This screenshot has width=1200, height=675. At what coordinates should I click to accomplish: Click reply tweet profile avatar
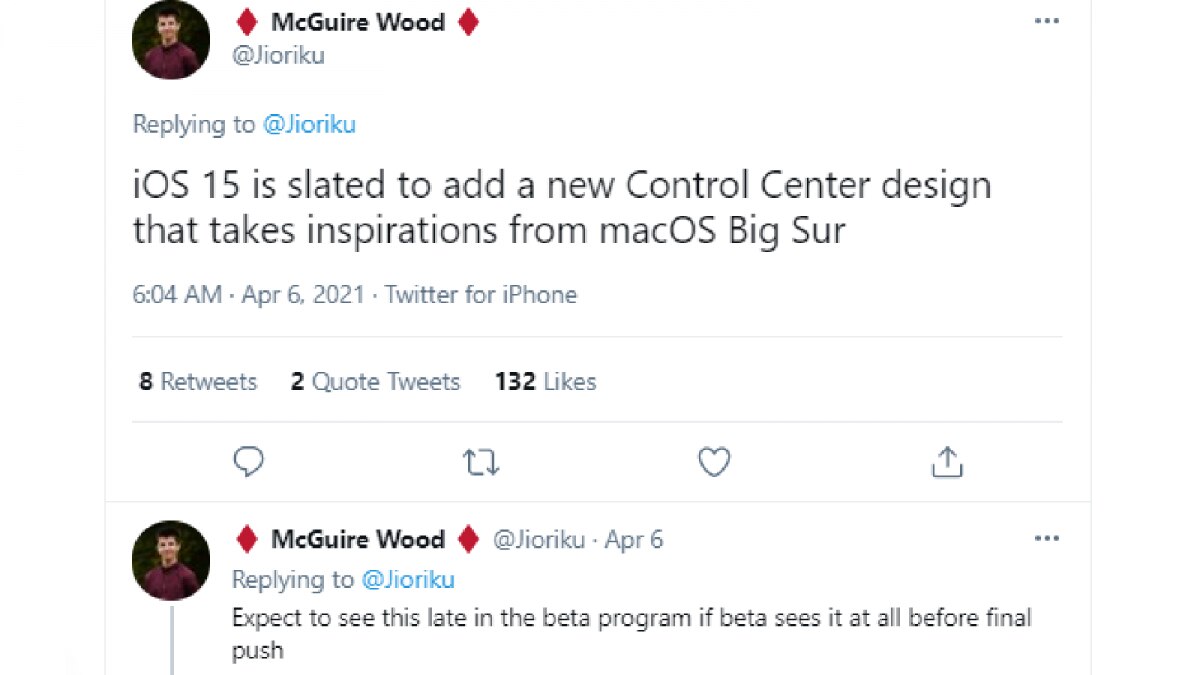coord(171,560)
